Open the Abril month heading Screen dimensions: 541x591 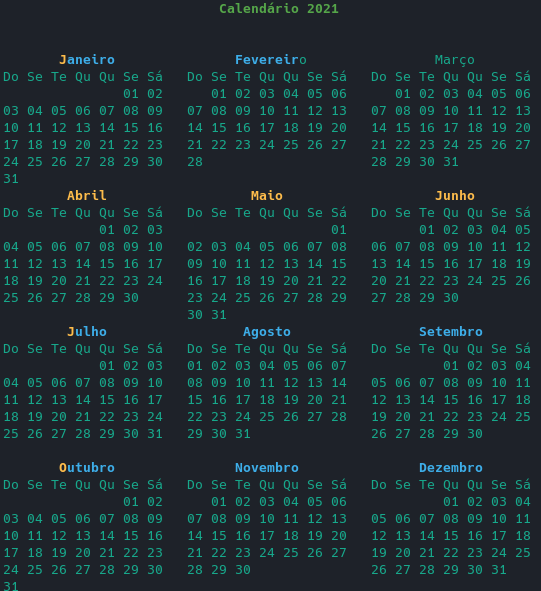click(x=87, y=196)
